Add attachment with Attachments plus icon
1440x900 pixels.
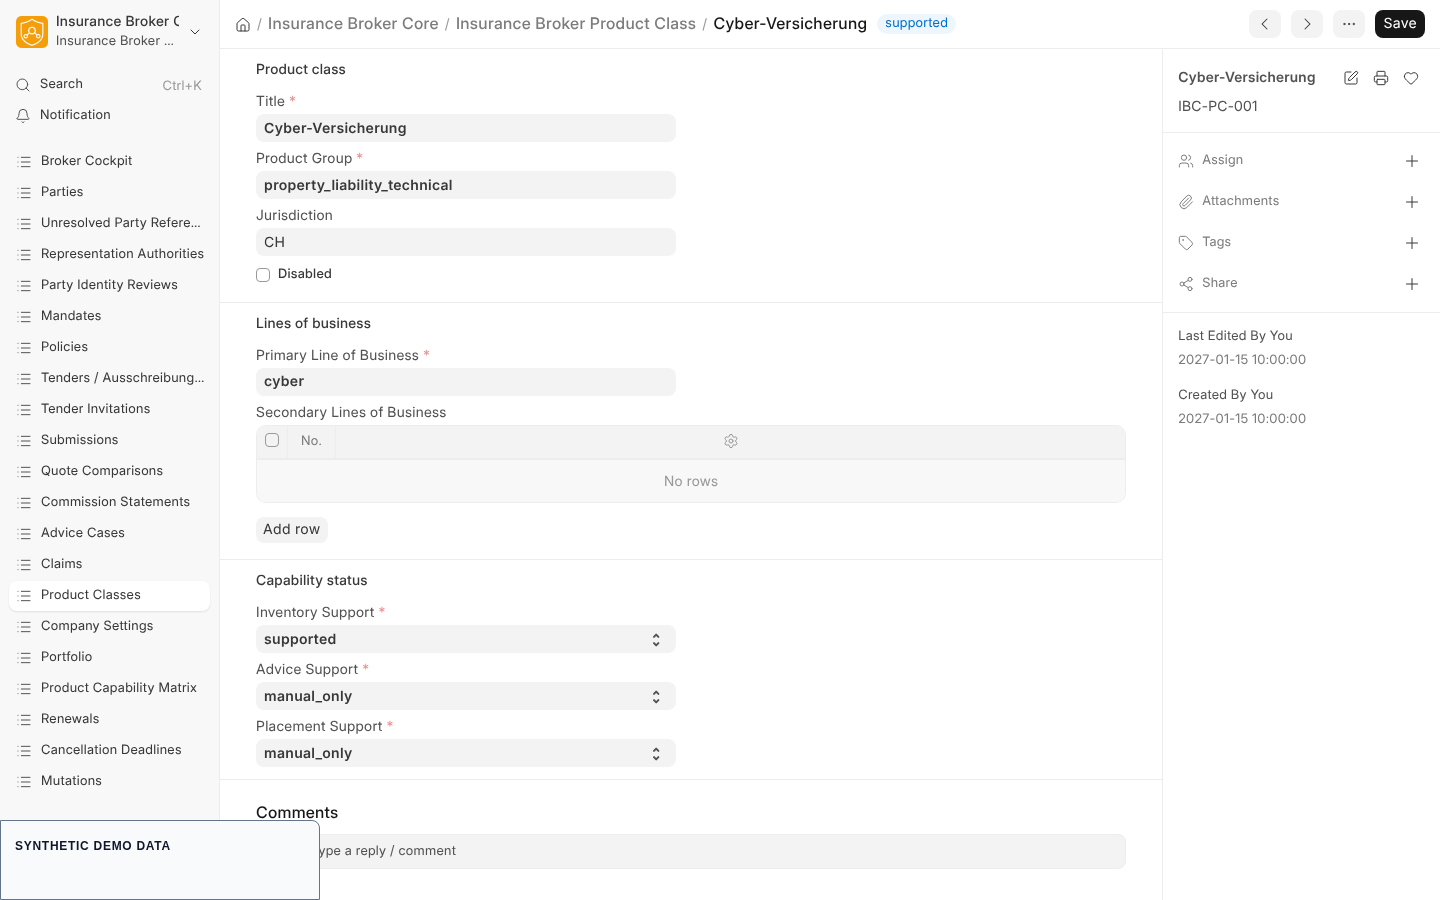click(x=1412, y=202)
